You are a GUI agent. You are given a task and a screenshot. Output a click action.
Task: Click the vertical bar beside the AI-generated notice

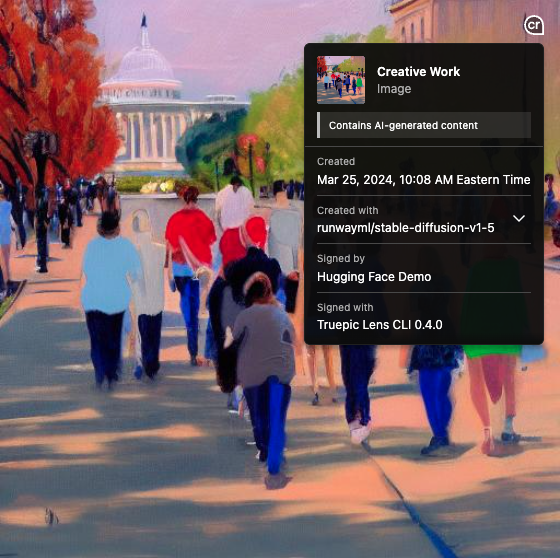318,125
